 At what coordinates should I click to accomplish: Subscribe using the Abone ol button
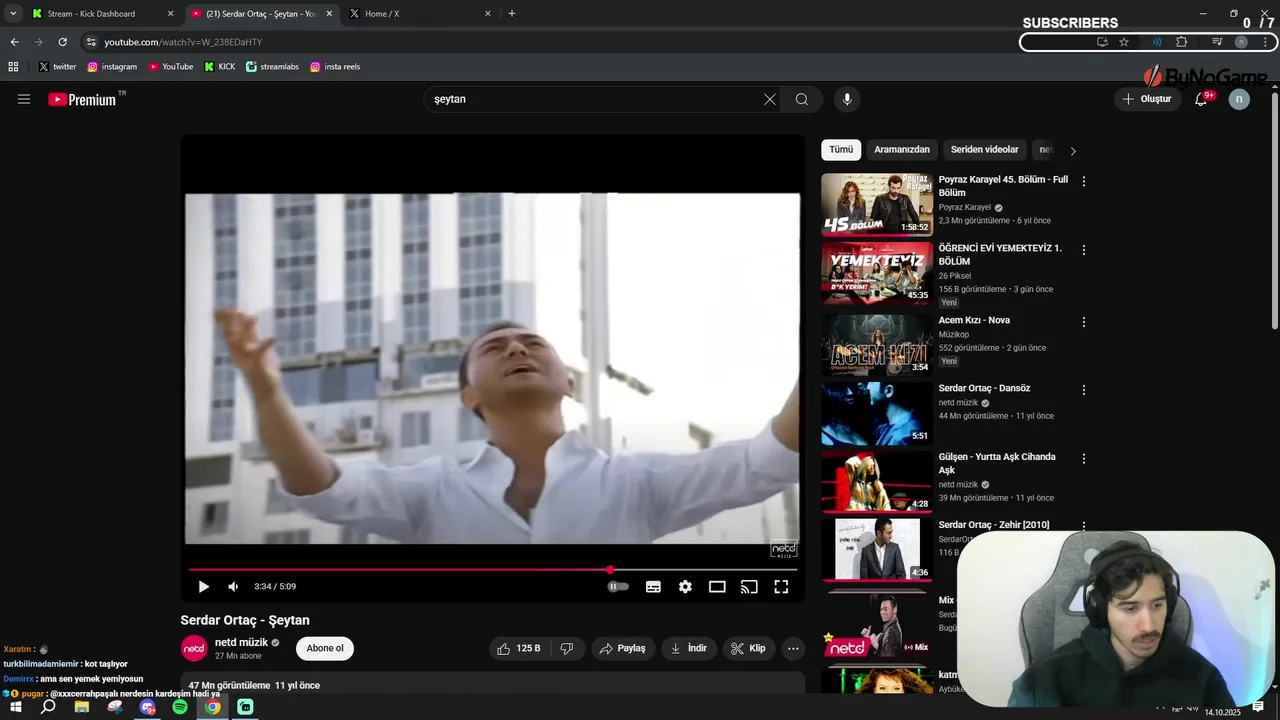pos(325,648)
